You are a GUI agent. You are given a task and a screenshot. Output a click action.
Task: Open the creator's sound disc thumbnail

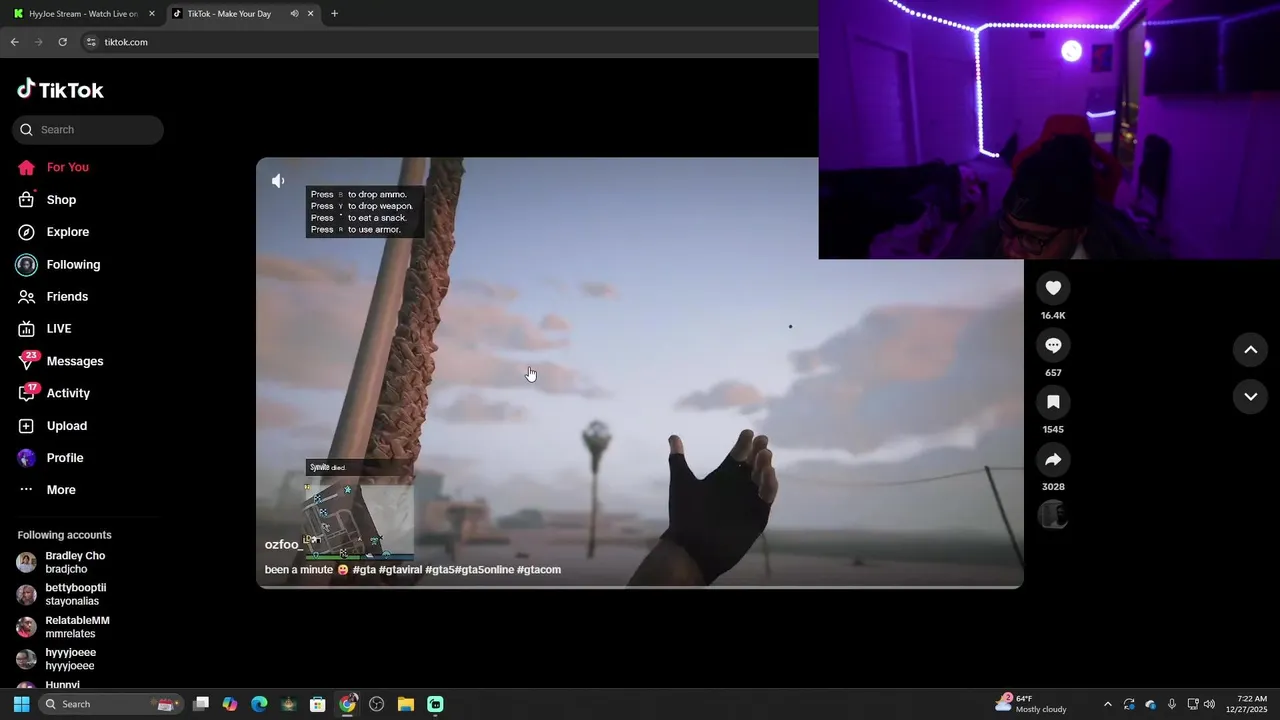tap(1053, 515)
